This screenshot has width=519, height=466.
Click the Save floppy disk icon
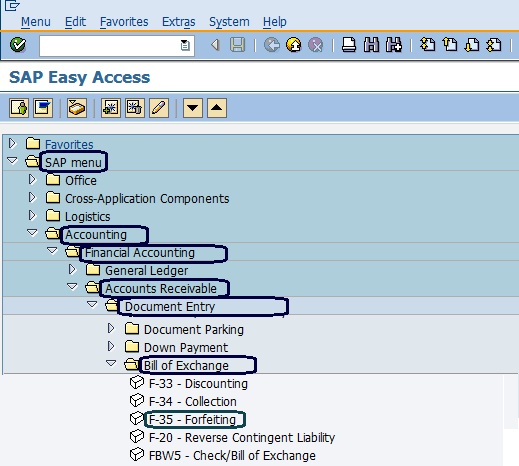237,45
